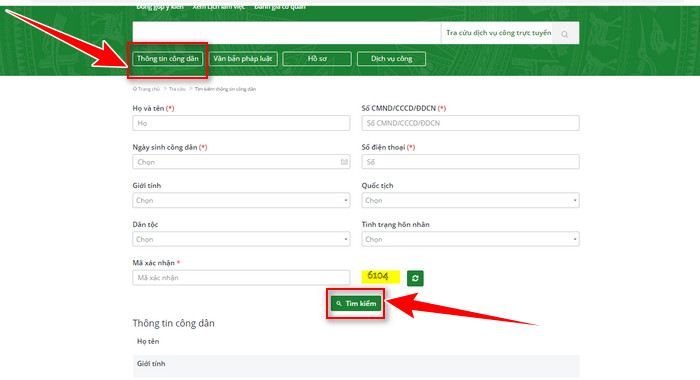Refresh the captcha code
This screenshot has height=380, width=700.
tap(415, 278)
